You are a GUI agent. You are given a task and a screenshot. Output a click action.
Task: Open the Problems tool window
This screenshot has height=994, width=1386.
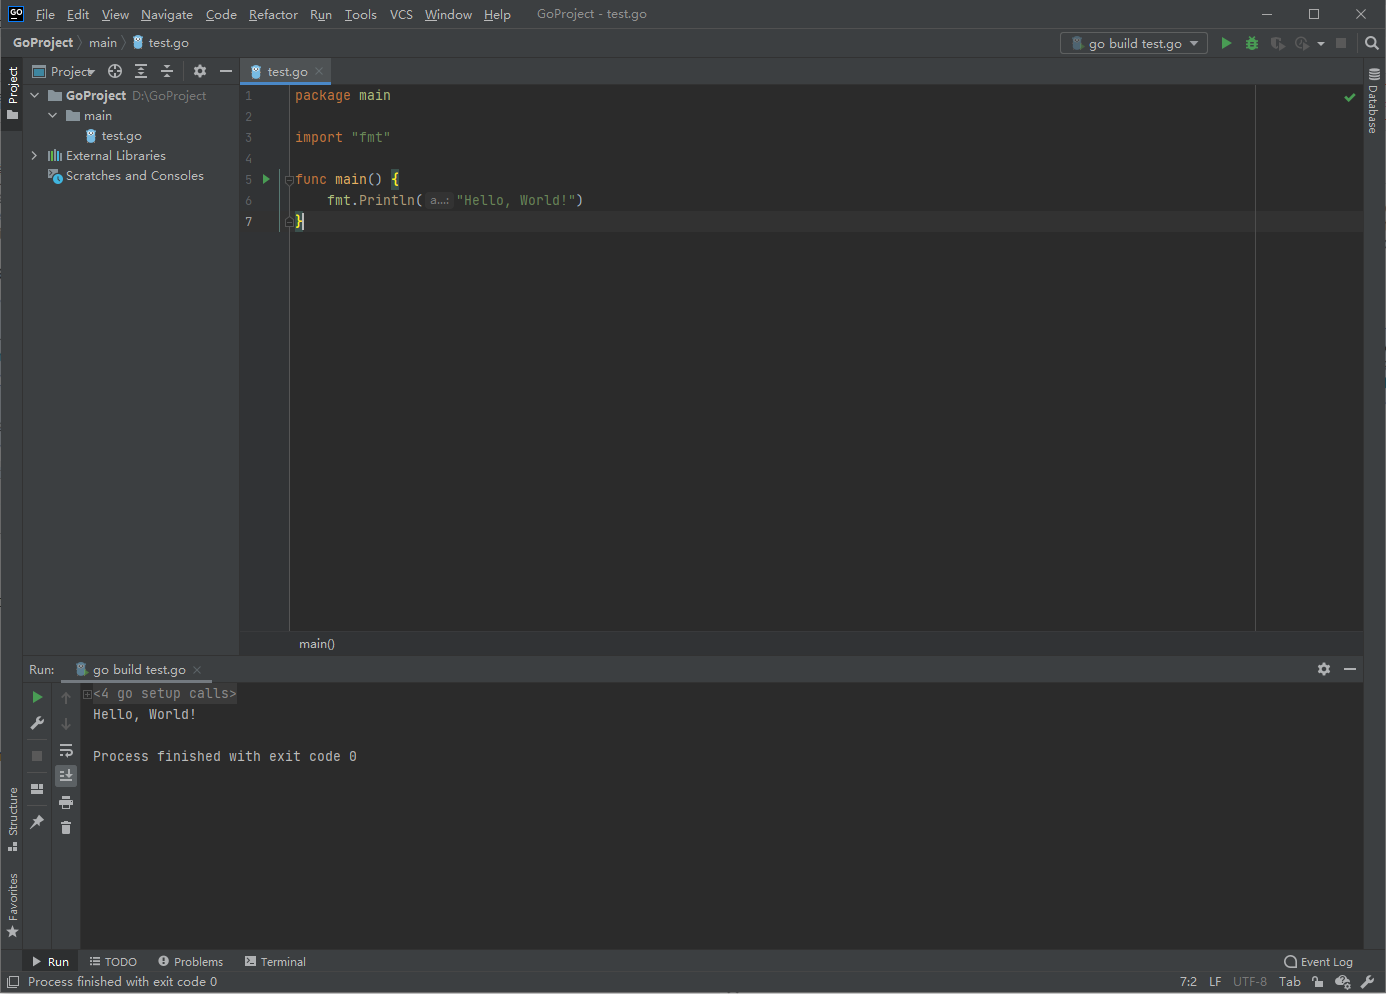tap(190, 961)
